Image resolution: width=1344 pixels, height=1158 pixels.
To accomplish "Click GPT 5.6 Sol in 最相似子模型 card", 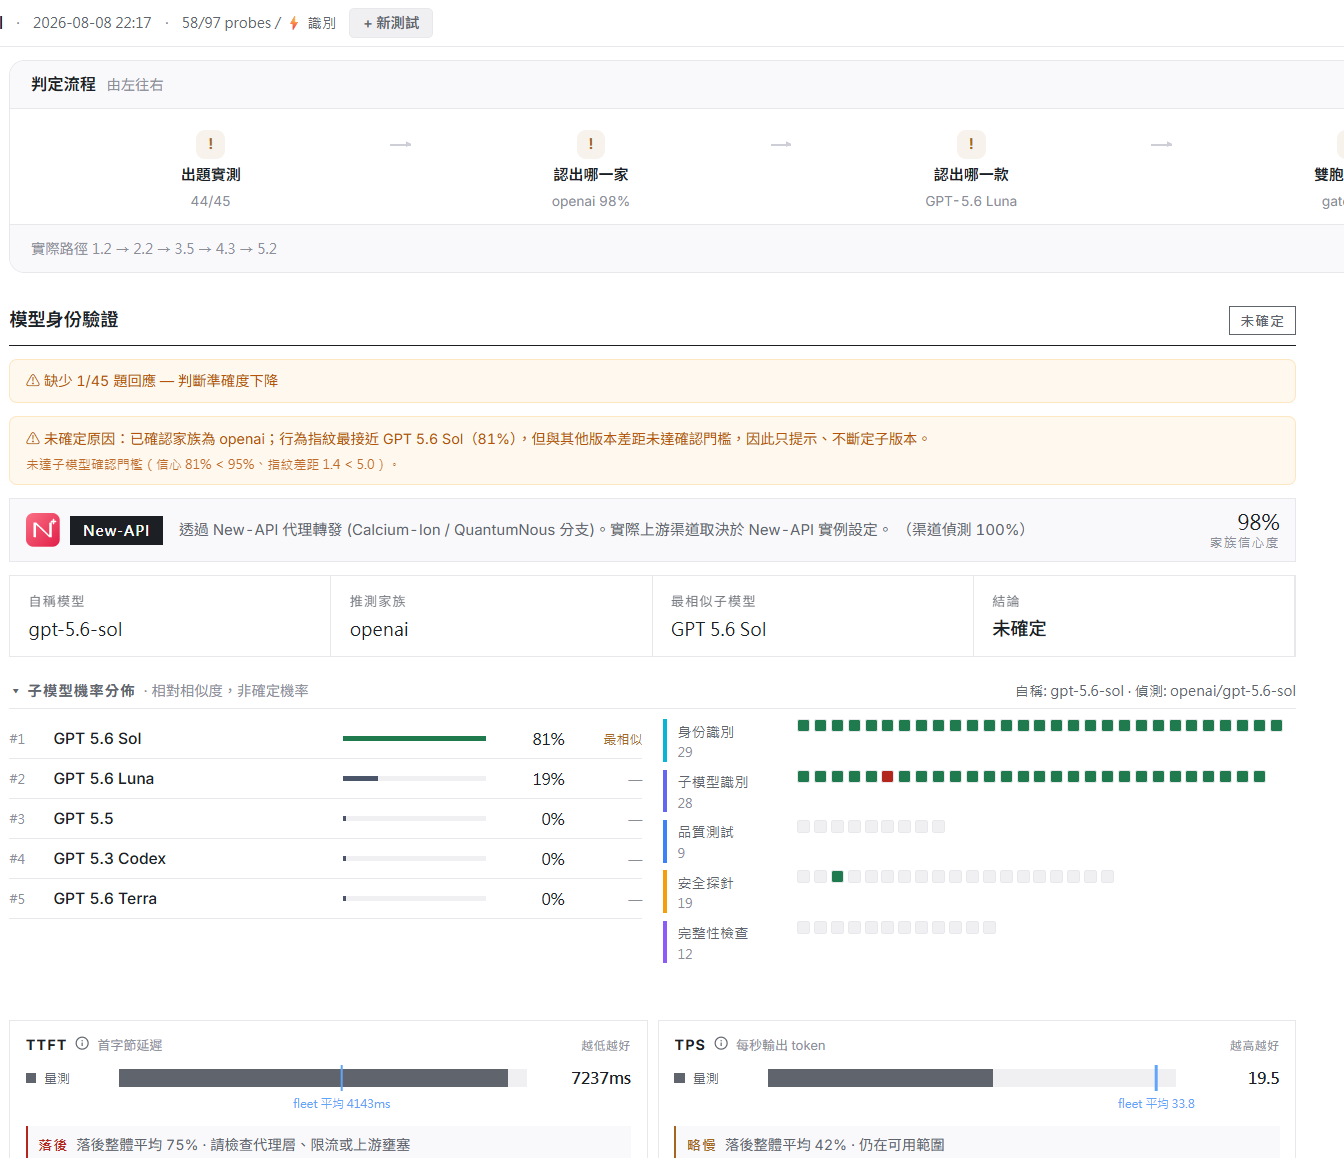I will (718, 629).
